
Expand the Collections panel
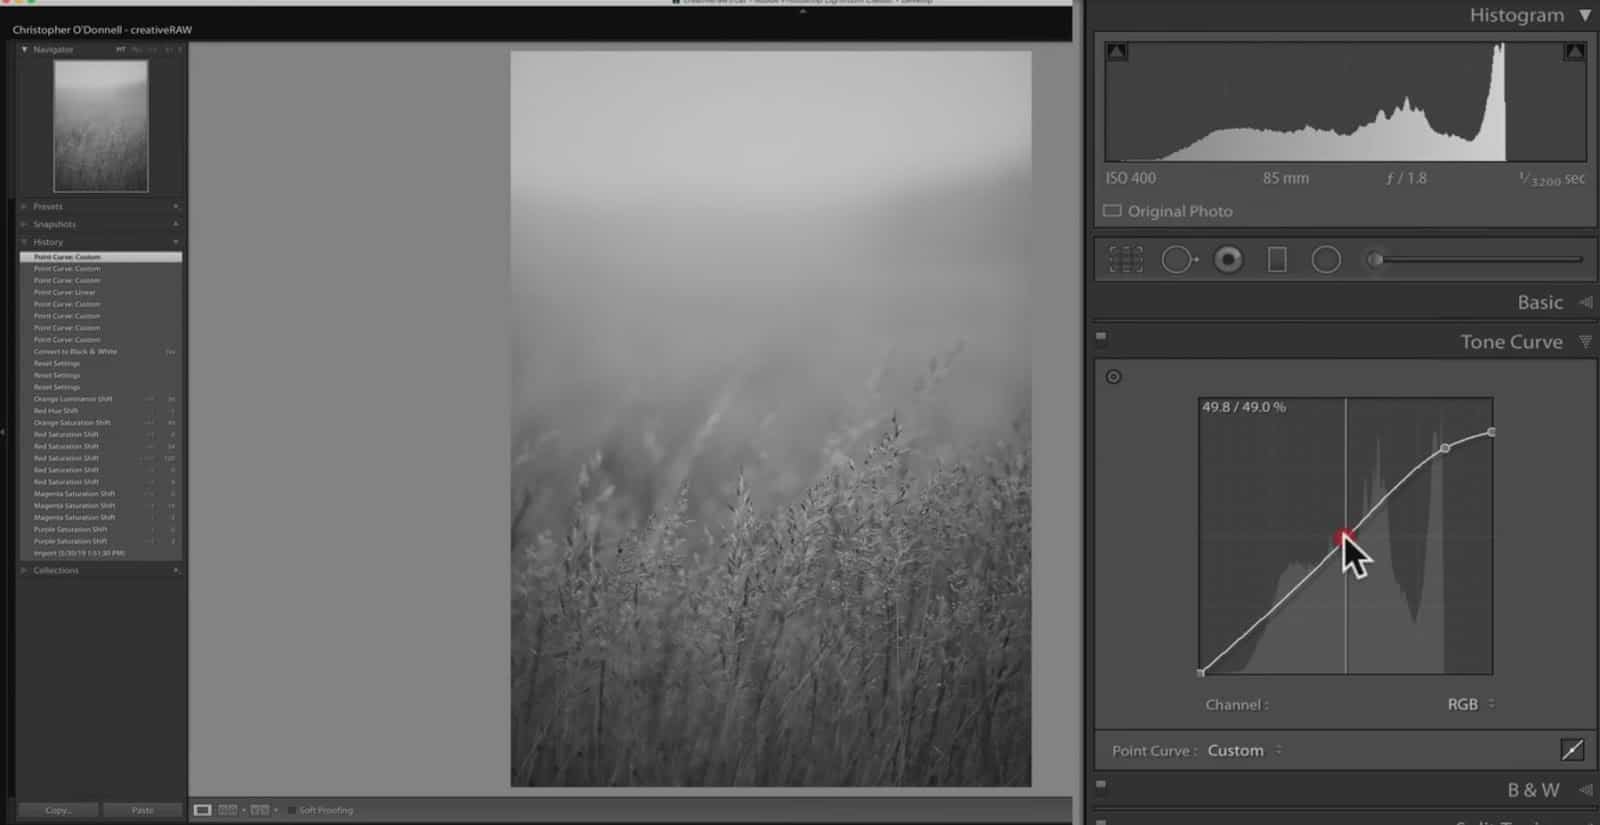(24, 570)
